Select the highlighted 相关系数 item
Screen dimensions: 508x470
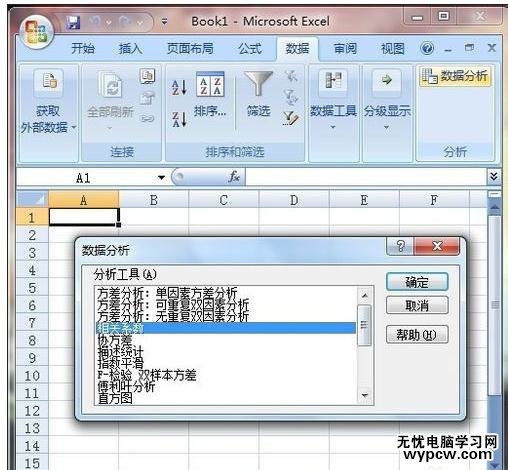(226, 328)
